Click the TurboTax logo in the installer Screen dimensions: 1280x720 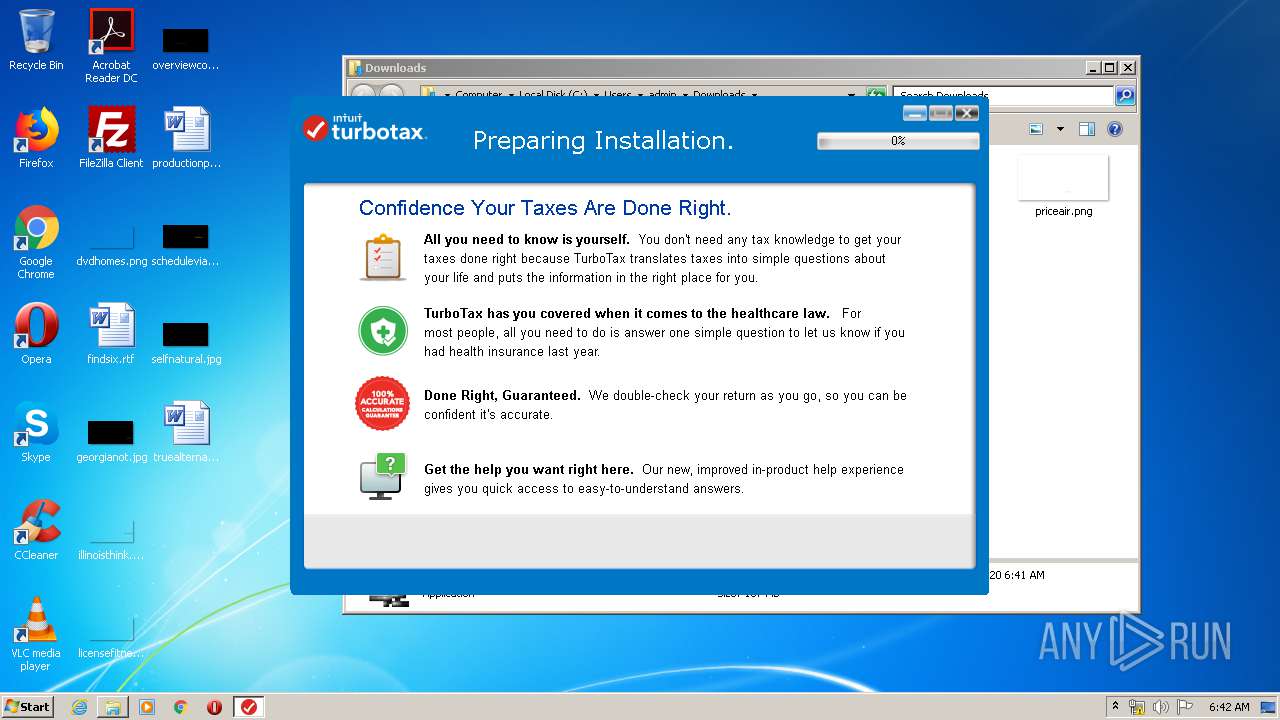pos(365,127)
